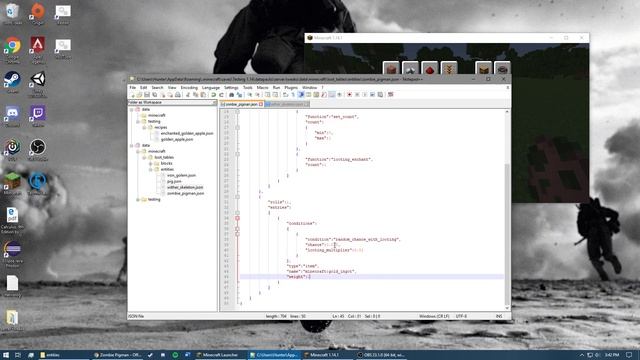Open pig.json in workspace tree
The image size is (640, 360).
tap(174, 182)
